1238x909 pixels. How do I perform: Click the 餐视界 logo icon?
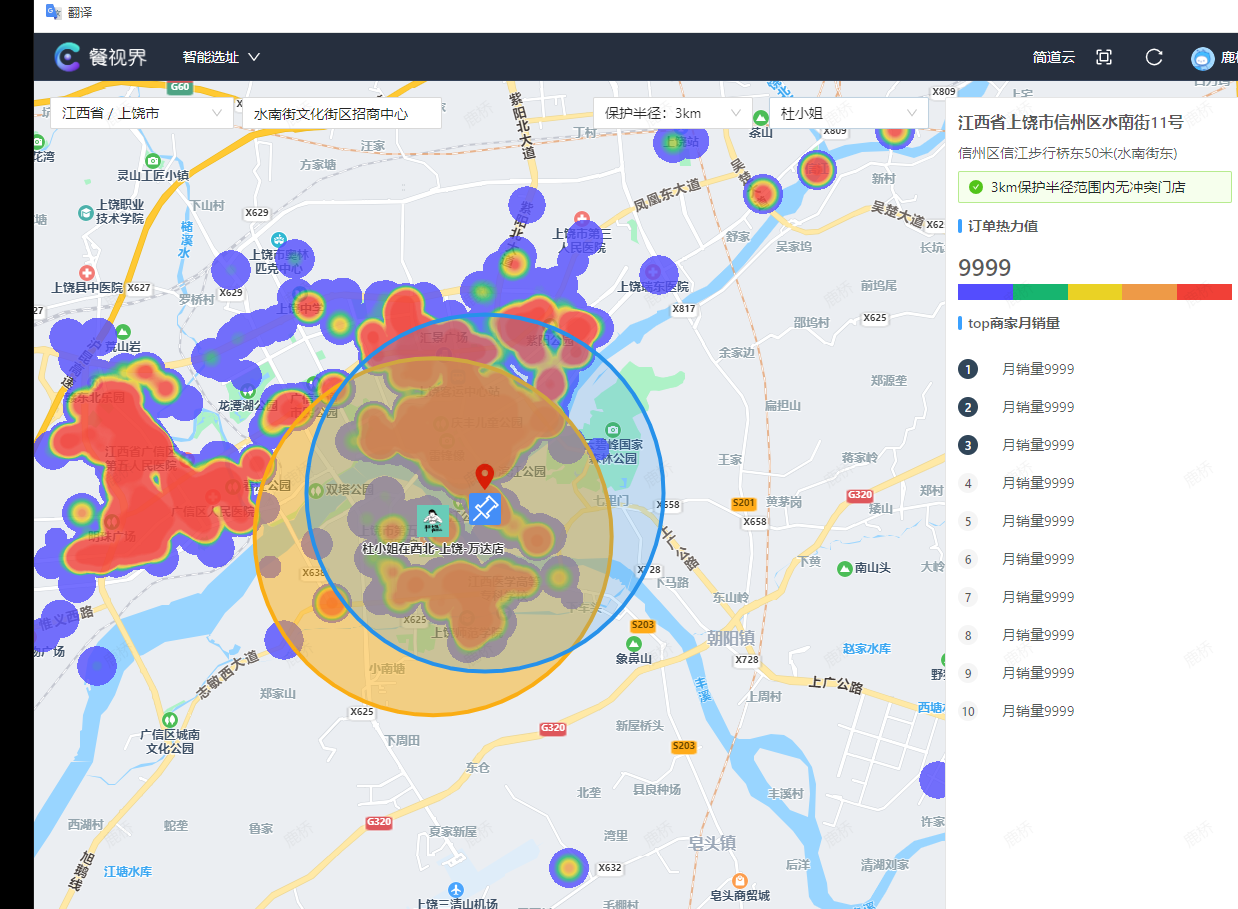[x=68, y=57]
